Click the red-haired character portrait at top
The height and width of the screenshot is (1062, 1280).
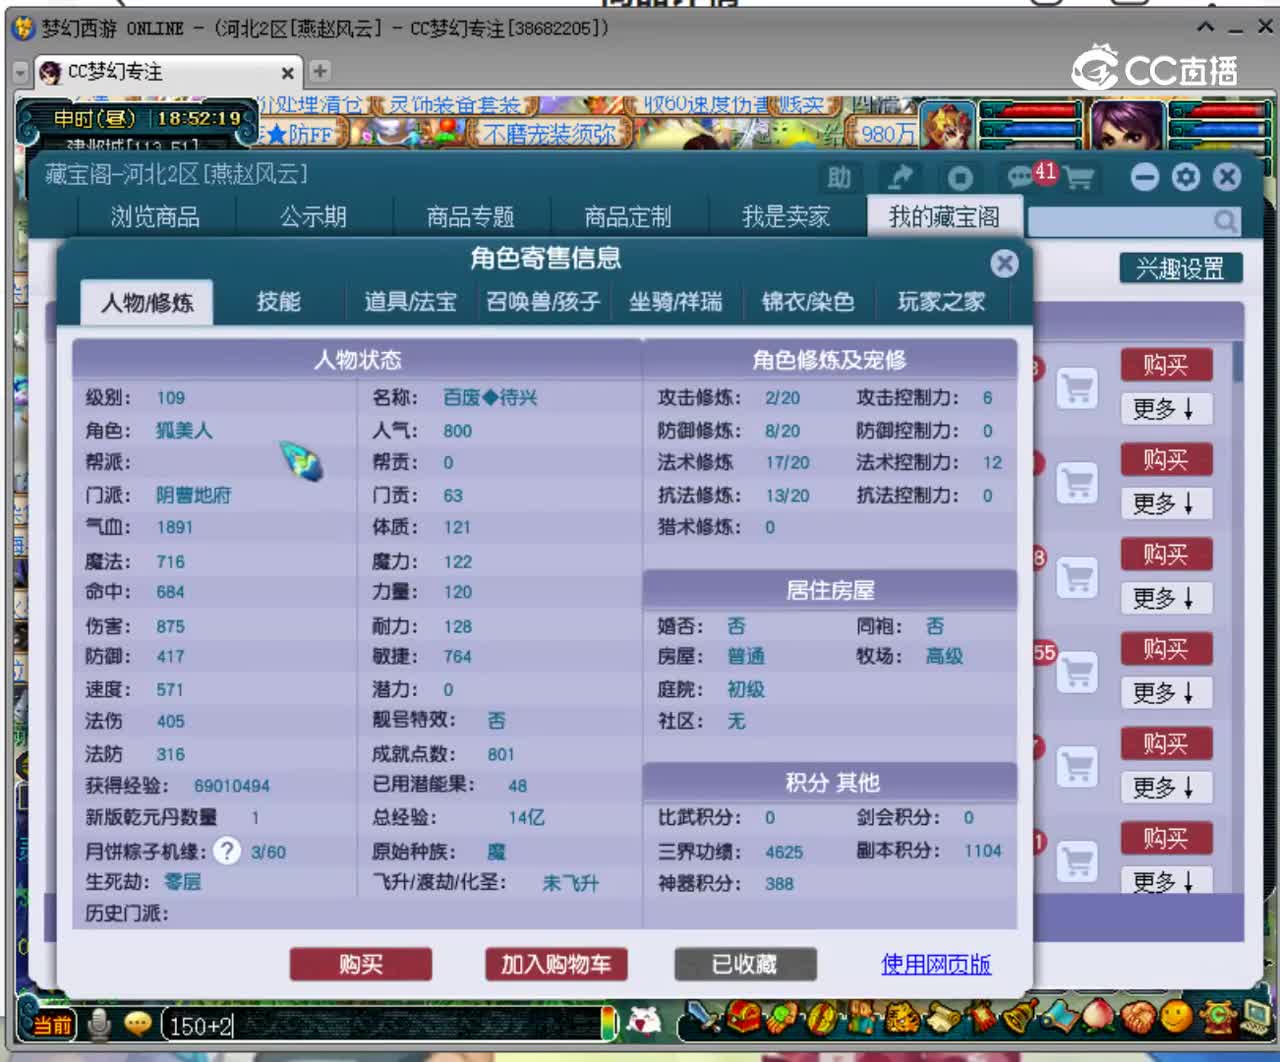tap(948, 124)
